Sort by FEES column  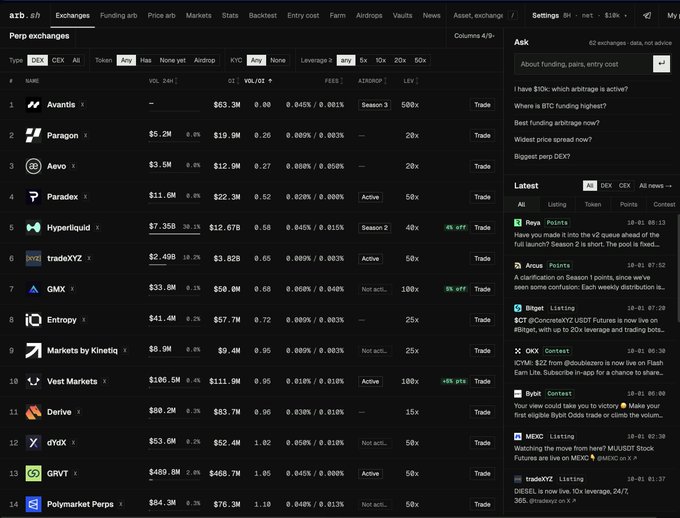click(334, 81)
